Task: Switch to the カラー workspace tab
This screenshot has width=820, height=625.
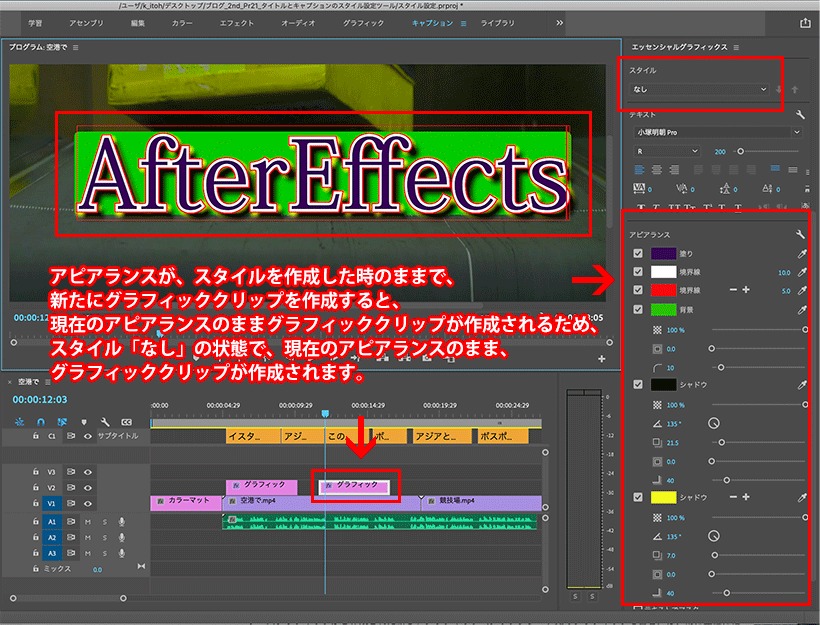Action: tap(181, 23)
